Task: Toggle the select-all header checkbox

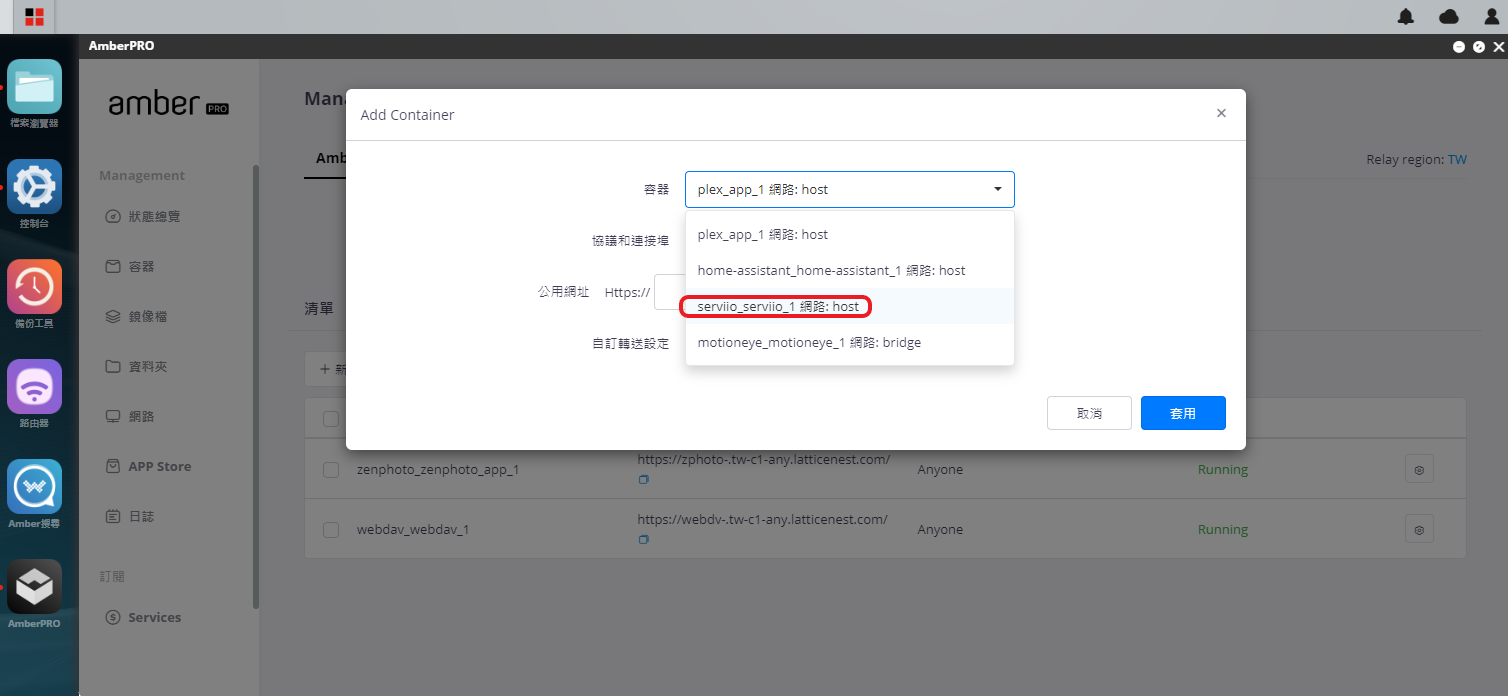Action: pos(331,419)
